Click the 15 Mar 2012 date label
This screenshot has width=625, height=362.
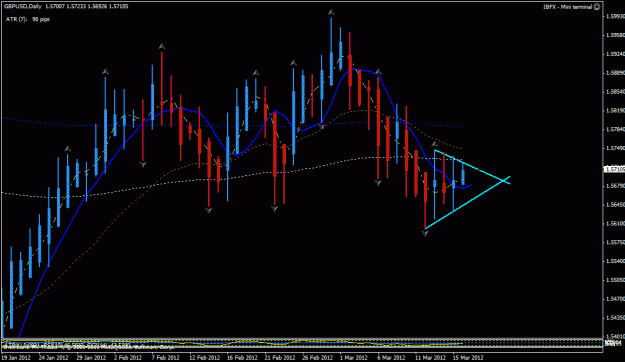click(x=468, y=358)
